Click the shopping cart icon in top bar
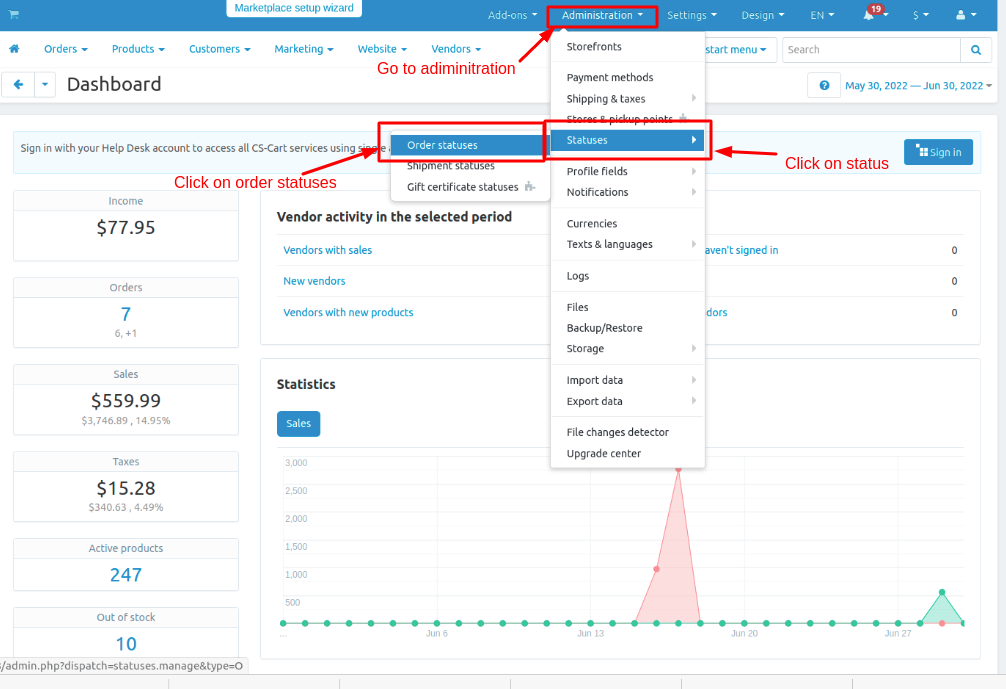The height and width of the screenshot is (689, 1006). (x=14, y=15)
